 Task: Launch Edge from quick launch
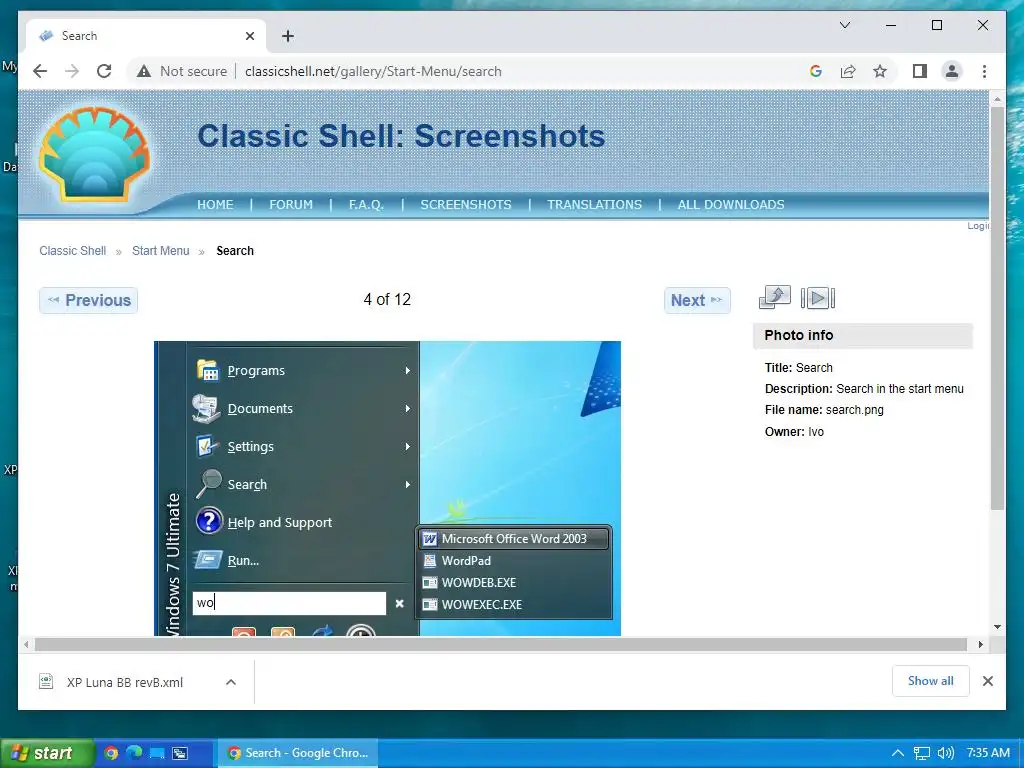click(x=134, y=753)
